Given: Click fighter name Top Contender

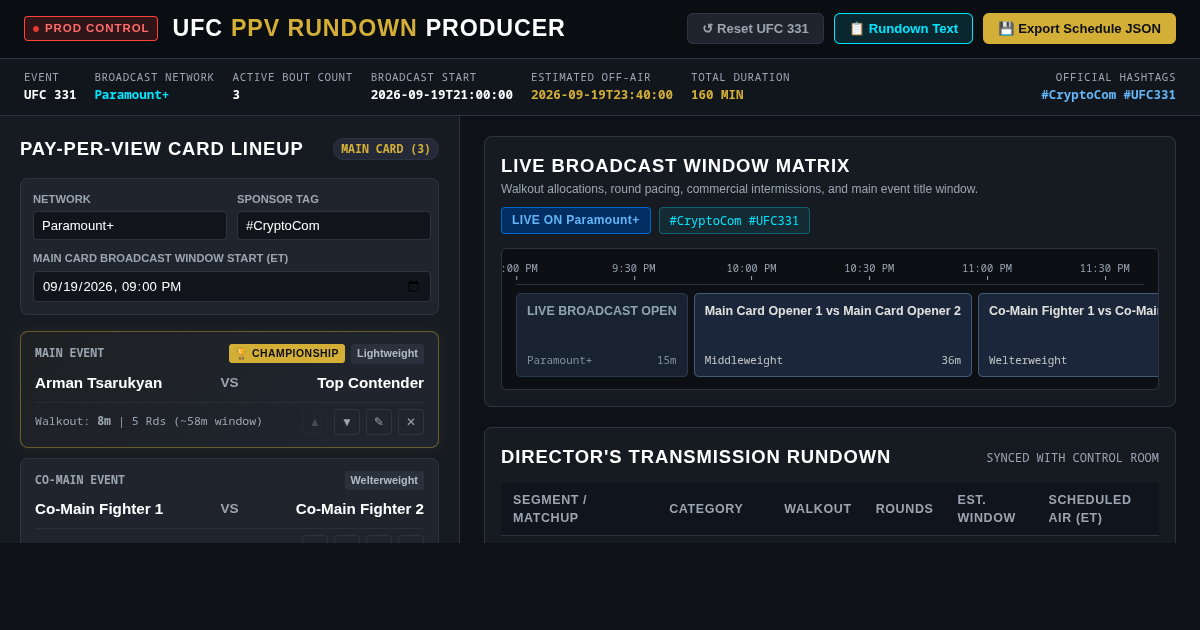Looking at the screenshot, I should point(370,382).
